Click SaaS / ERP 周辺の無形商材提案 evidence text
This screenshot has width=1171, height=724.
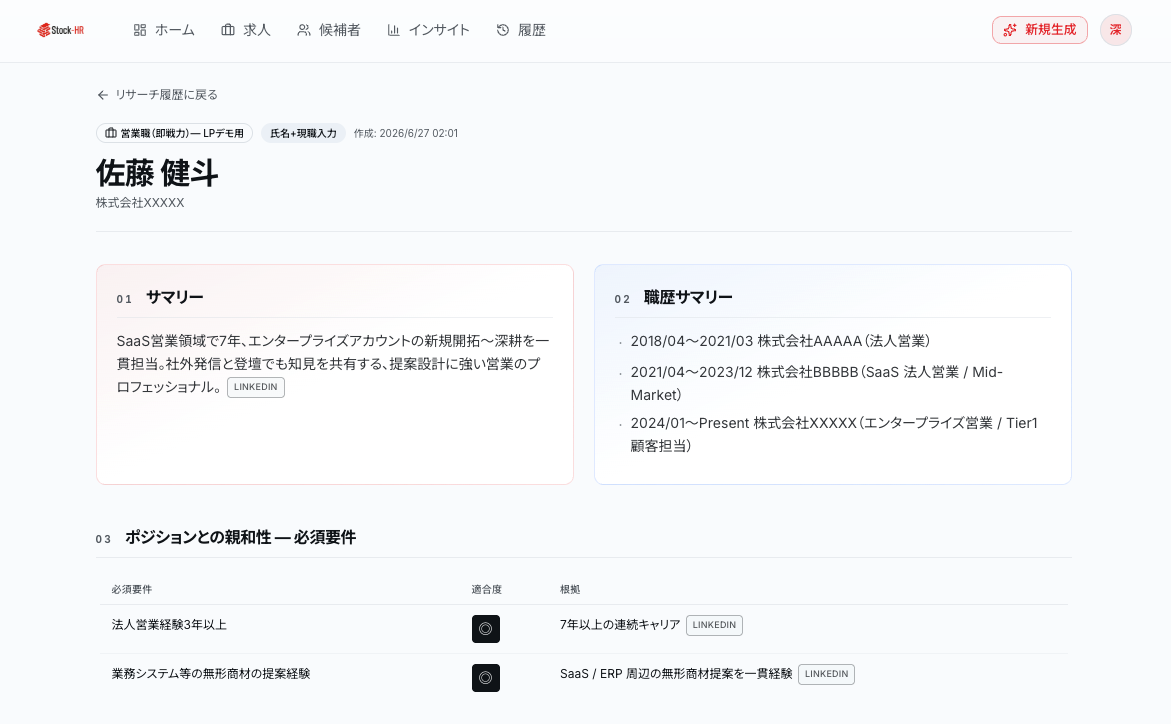coord(676,673)
